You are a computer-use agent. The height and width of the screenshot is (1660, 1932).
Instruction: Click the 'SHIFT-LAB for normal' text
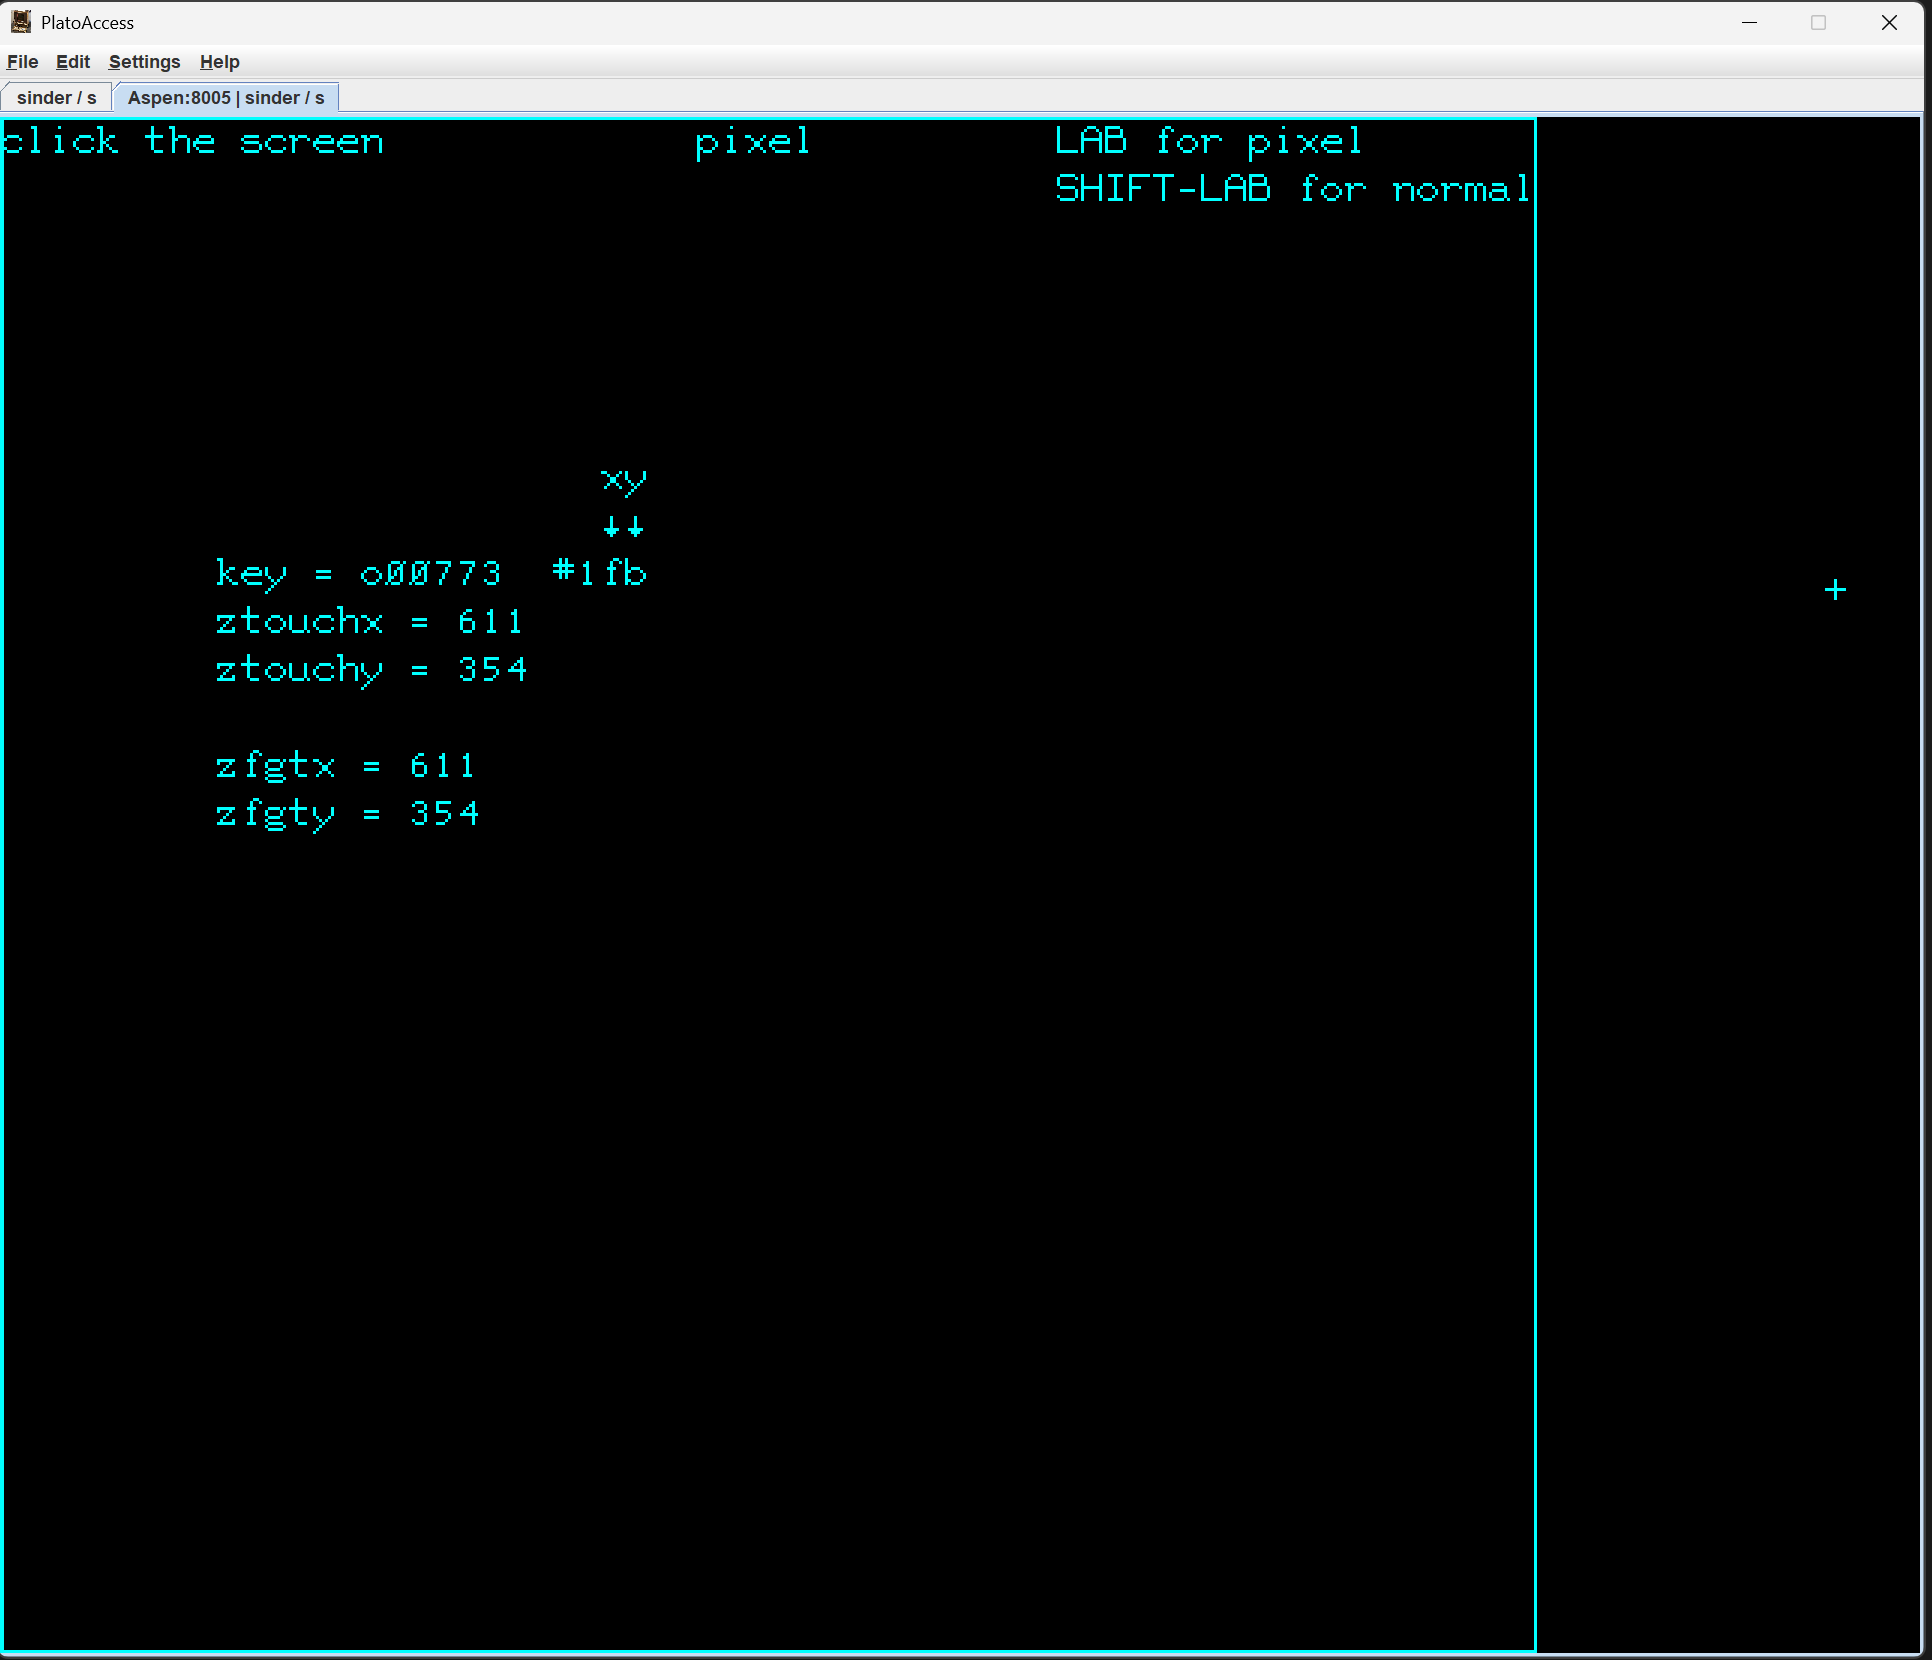pos(1292,189)
